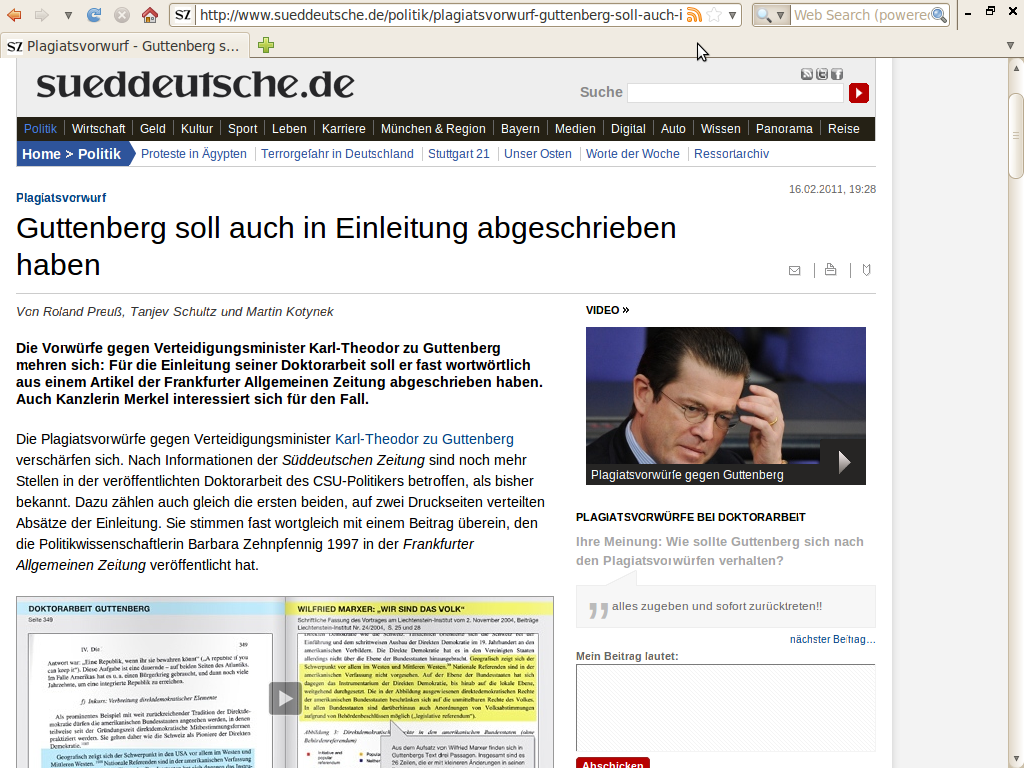Open the Digital navigation menu item
1024x768 pixels.
(x=628, y=129)
